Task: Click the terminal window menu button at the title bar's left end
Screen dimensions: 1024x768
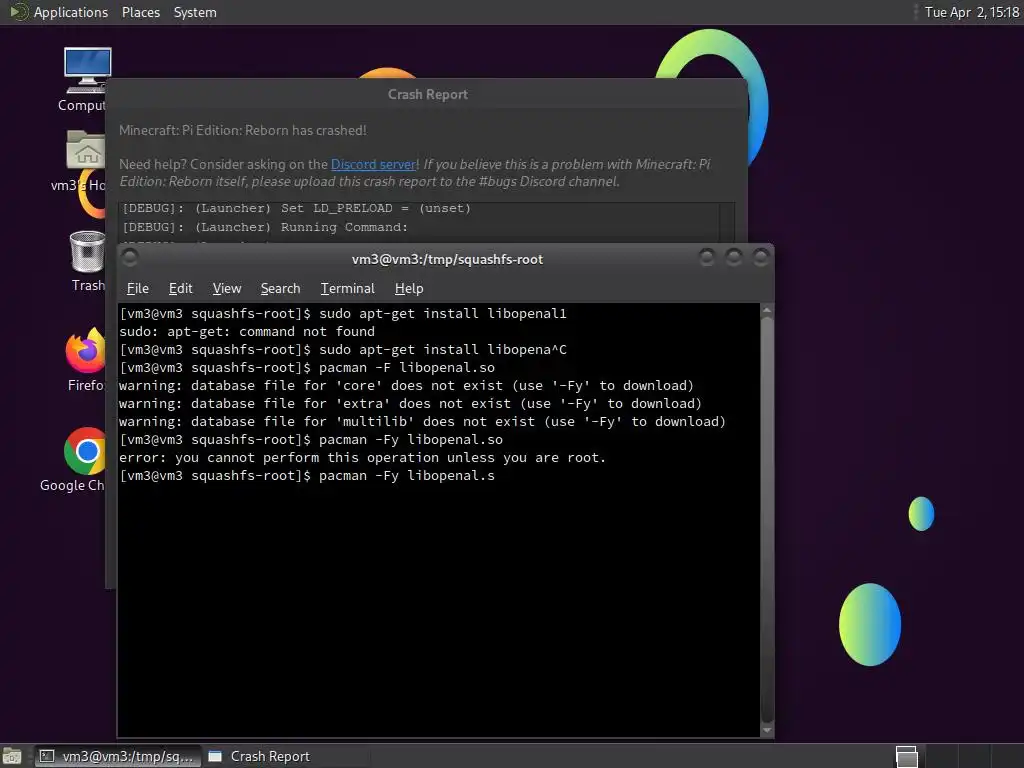Action: click(x=130, y=258)
